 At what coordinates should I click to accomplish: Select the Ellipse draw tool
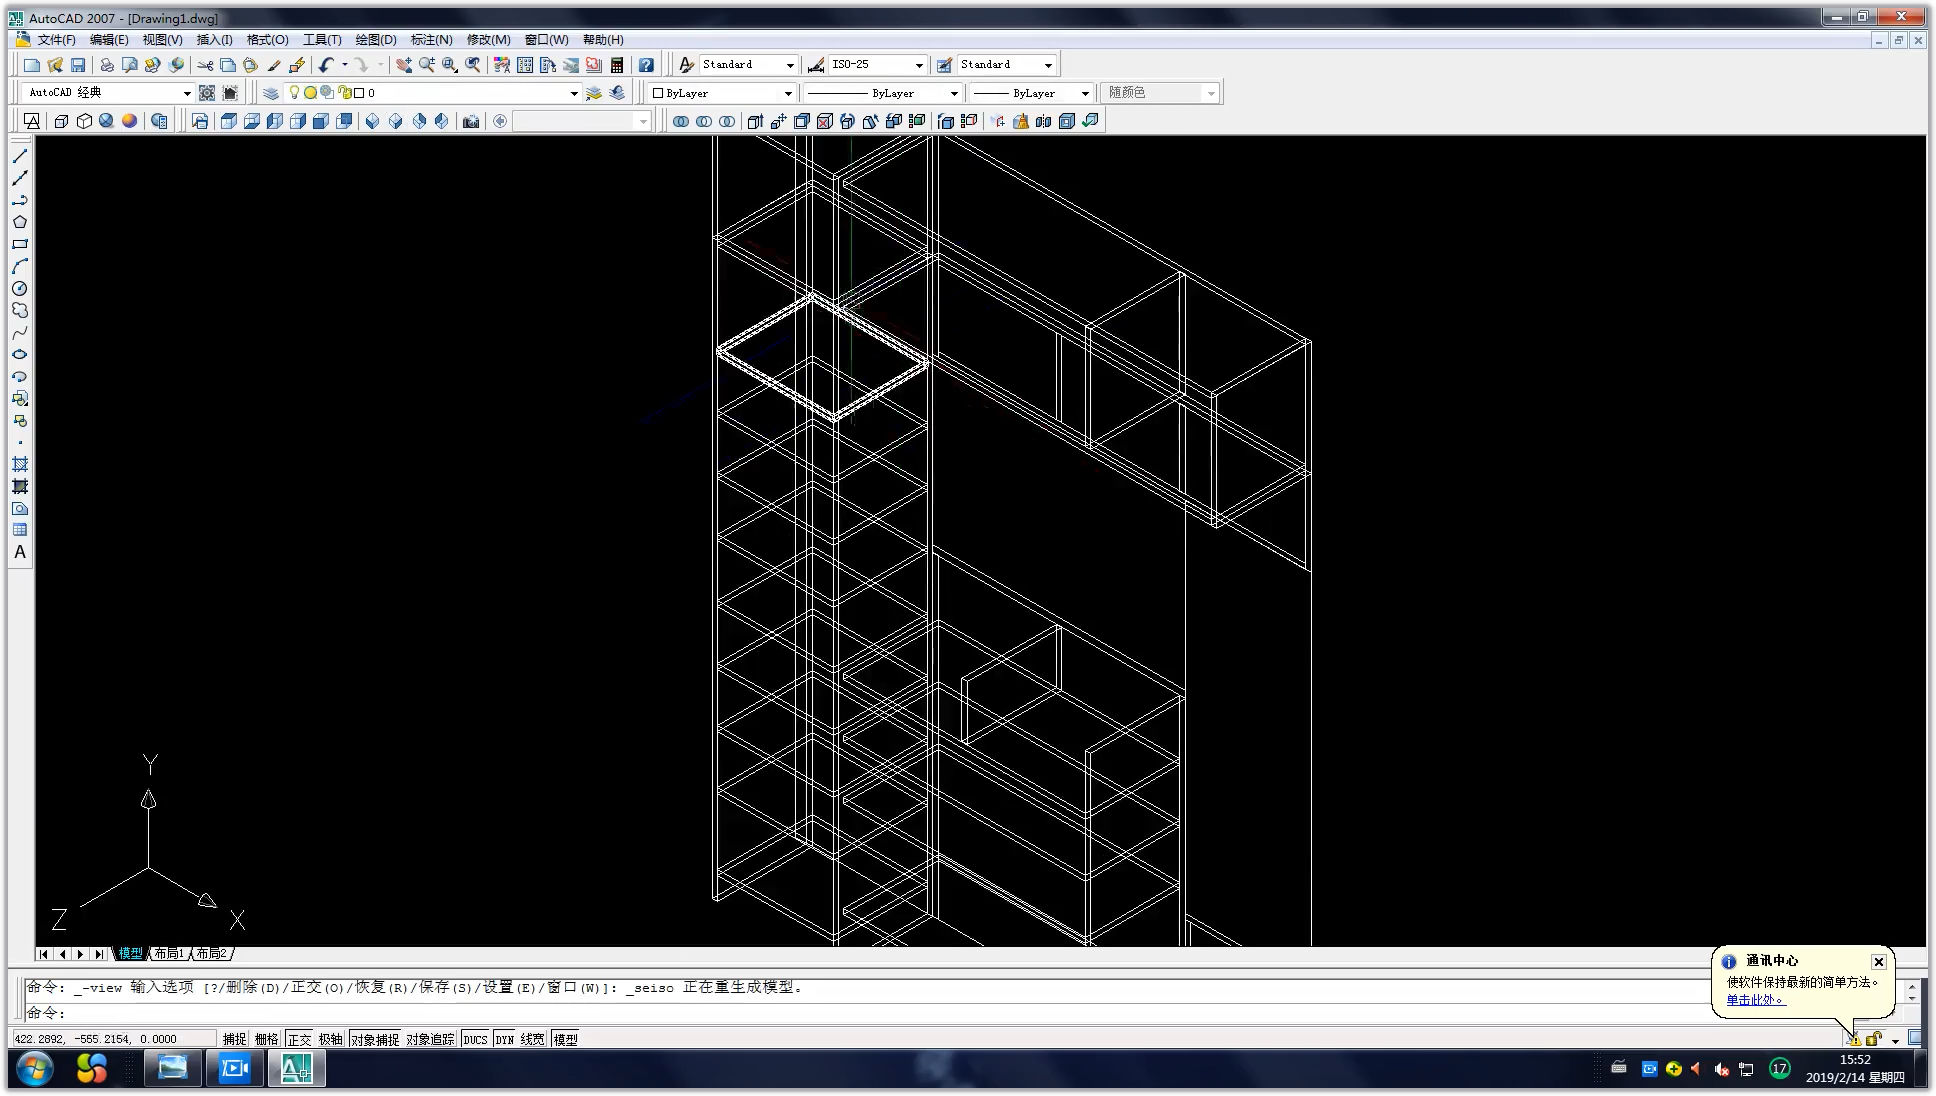20,354
